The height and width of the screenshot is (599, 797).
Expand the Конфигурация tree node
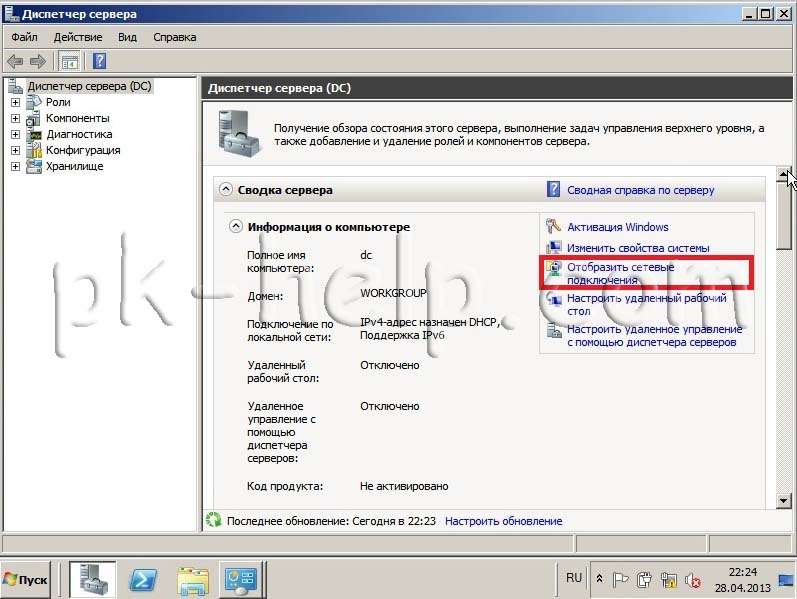[x=15, y=150]
